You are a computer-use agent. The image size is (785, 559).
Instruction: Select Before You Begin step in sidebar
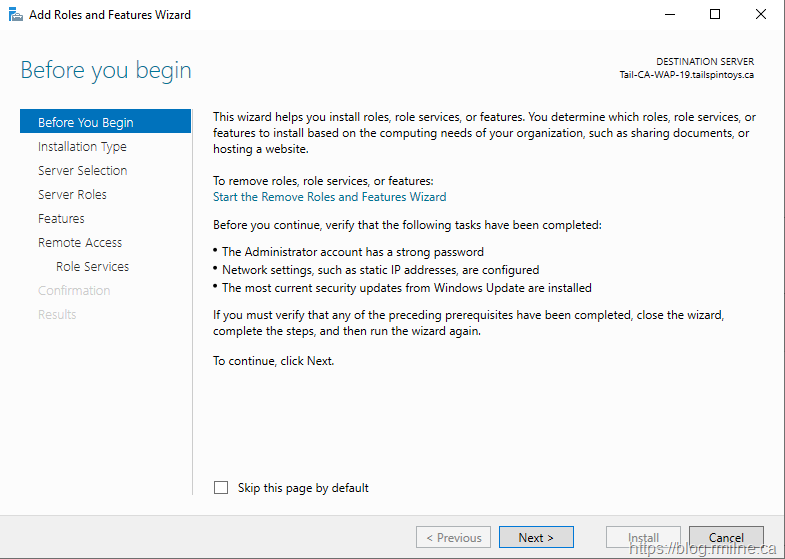(85, 123)
